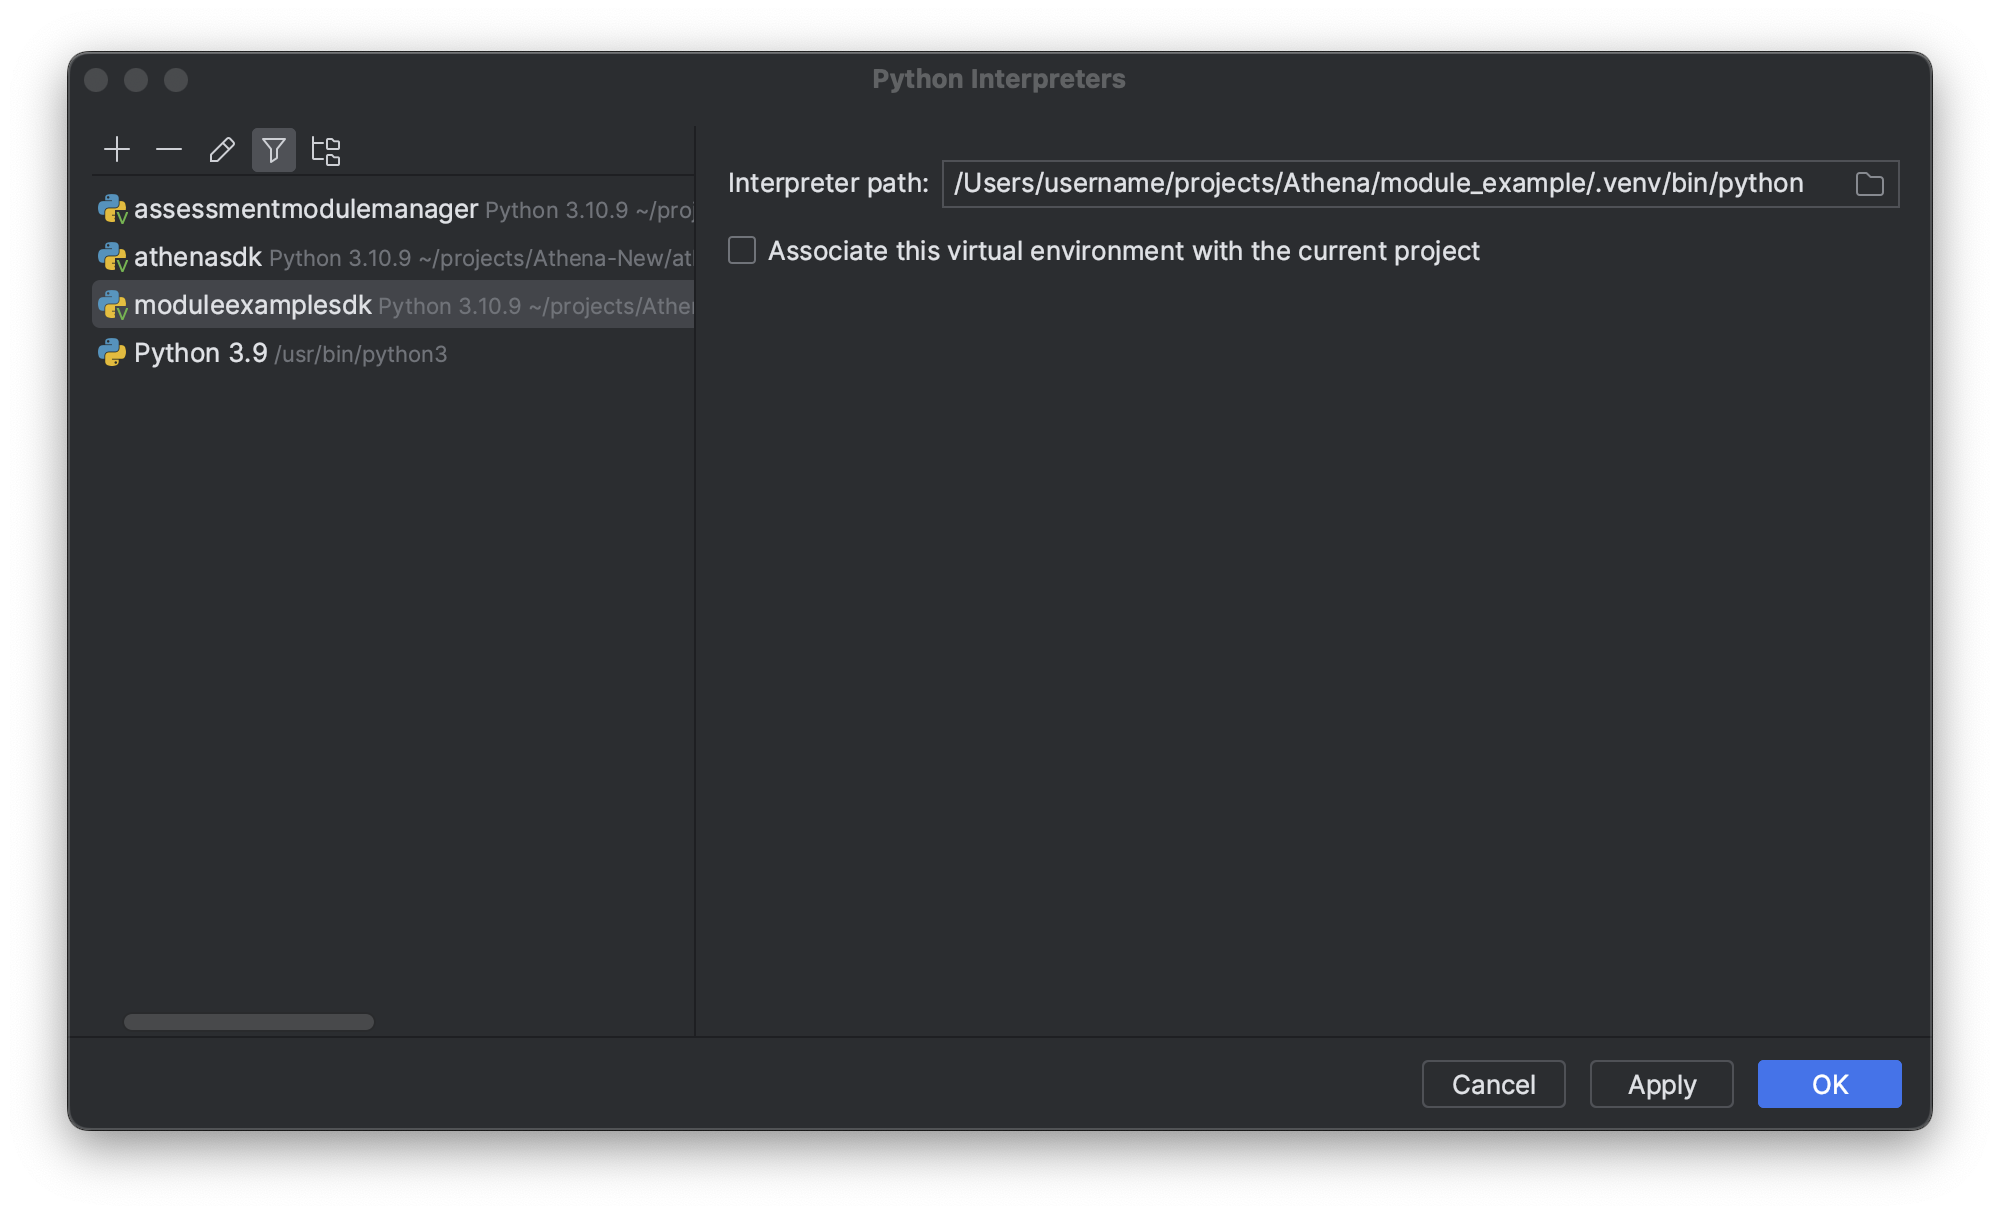
Task: Select the moduleexamplesdk interpreter
Action: point(252,305)
